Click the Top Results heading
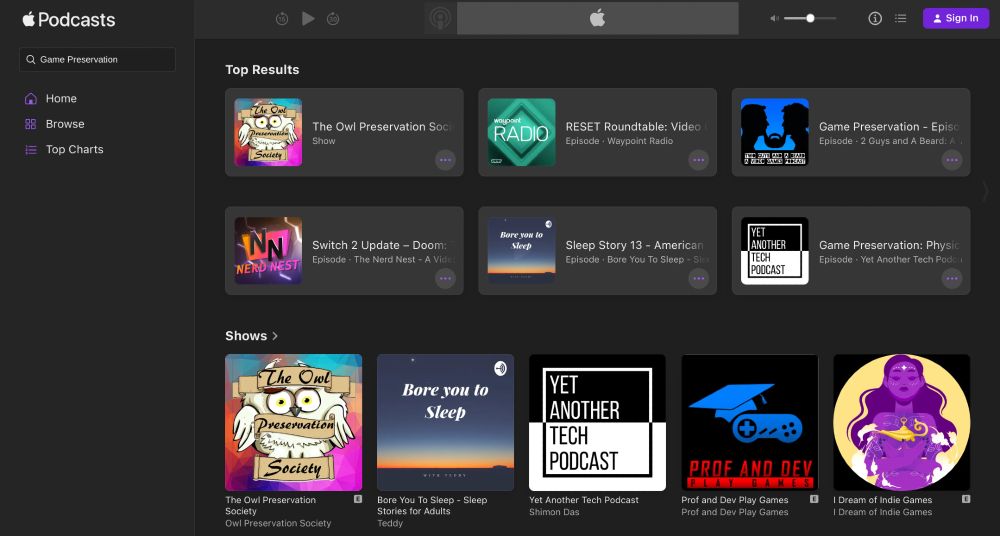Screen dimensions: 1000x536 (262, 70)
